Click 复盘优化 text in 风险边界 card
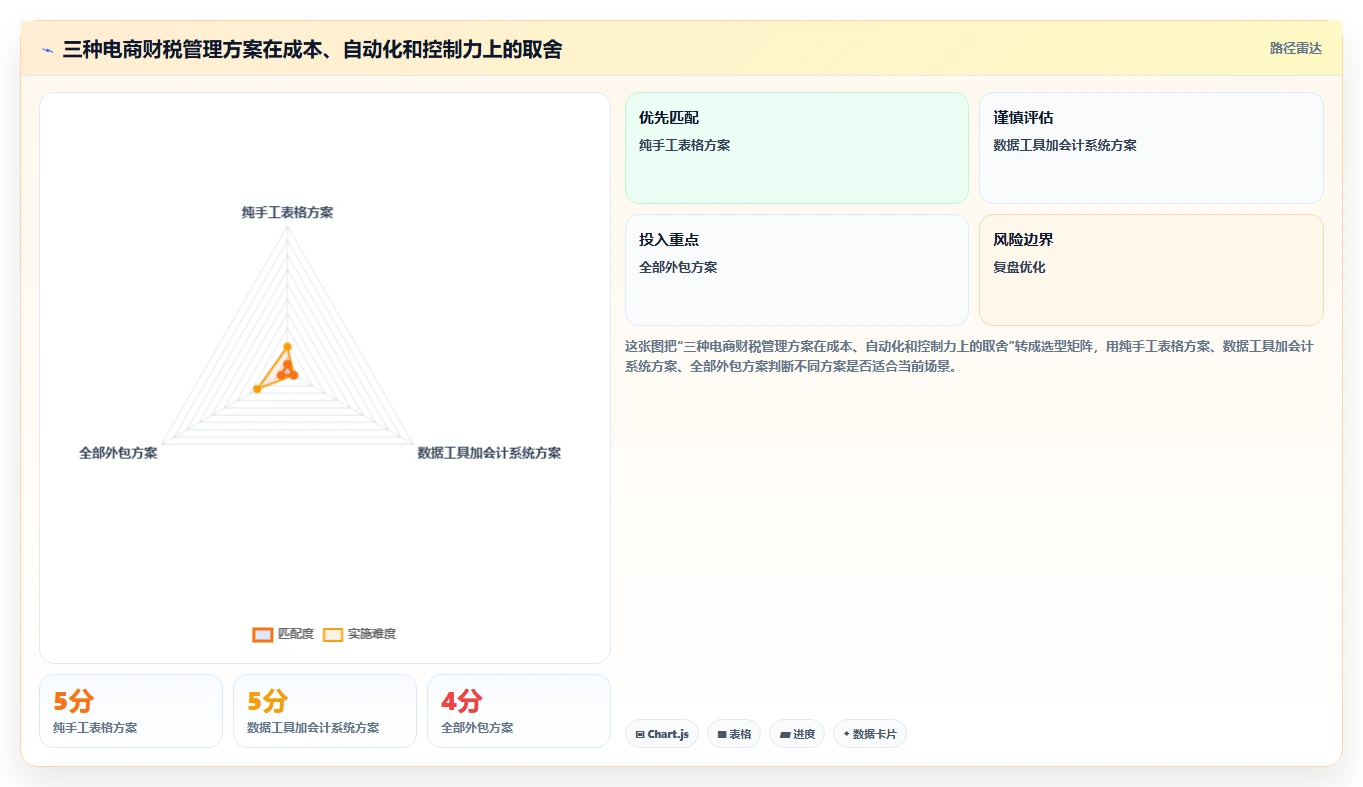 click(x=1019, y=267)
